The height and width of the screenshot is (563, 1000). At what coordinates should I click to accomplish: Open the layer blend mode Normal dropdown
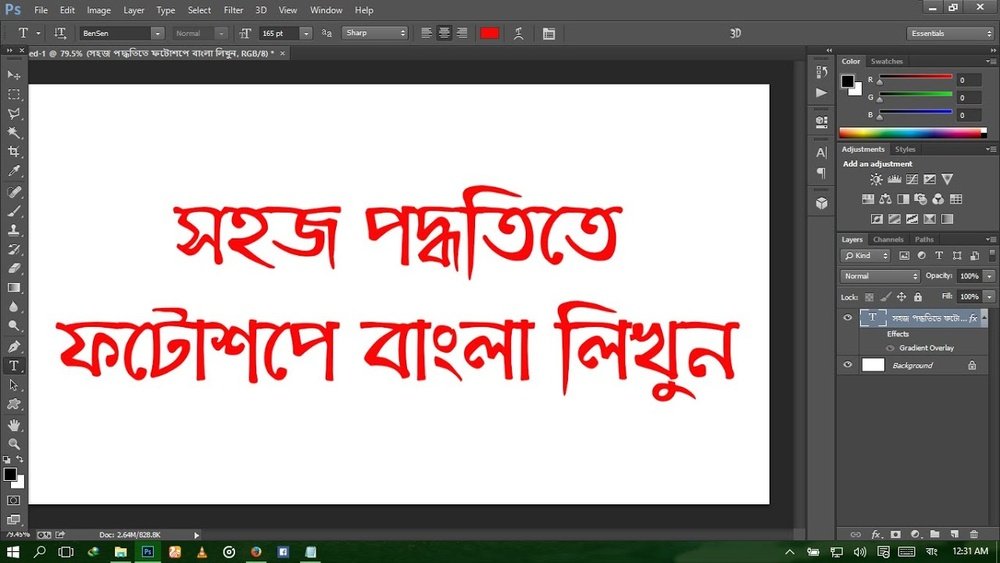point(880,276)
